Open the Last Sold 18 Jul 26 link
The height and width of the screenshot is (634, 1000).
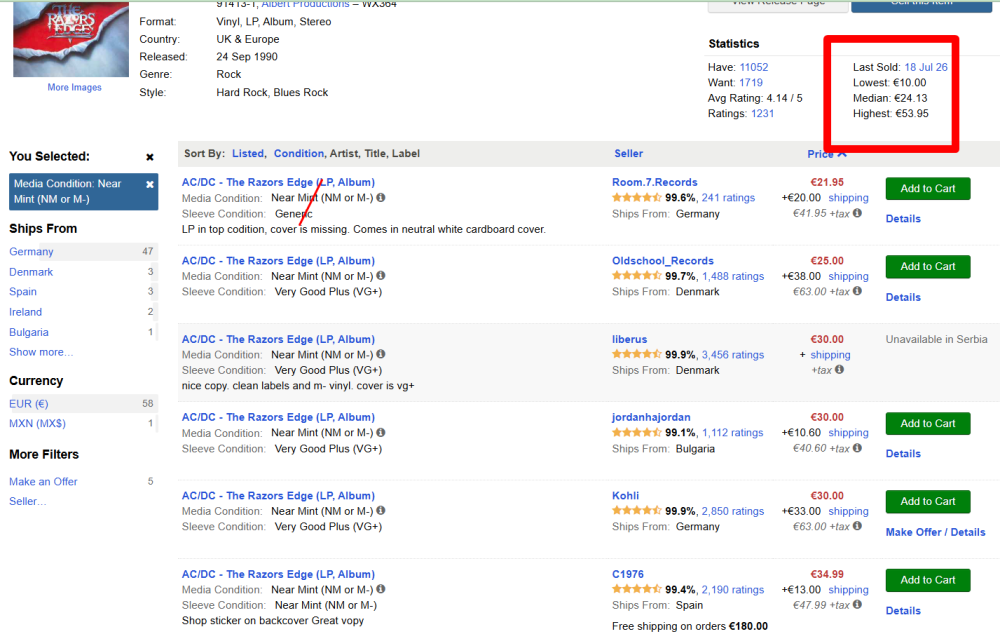pyautogui.click(x=926, y=67)
